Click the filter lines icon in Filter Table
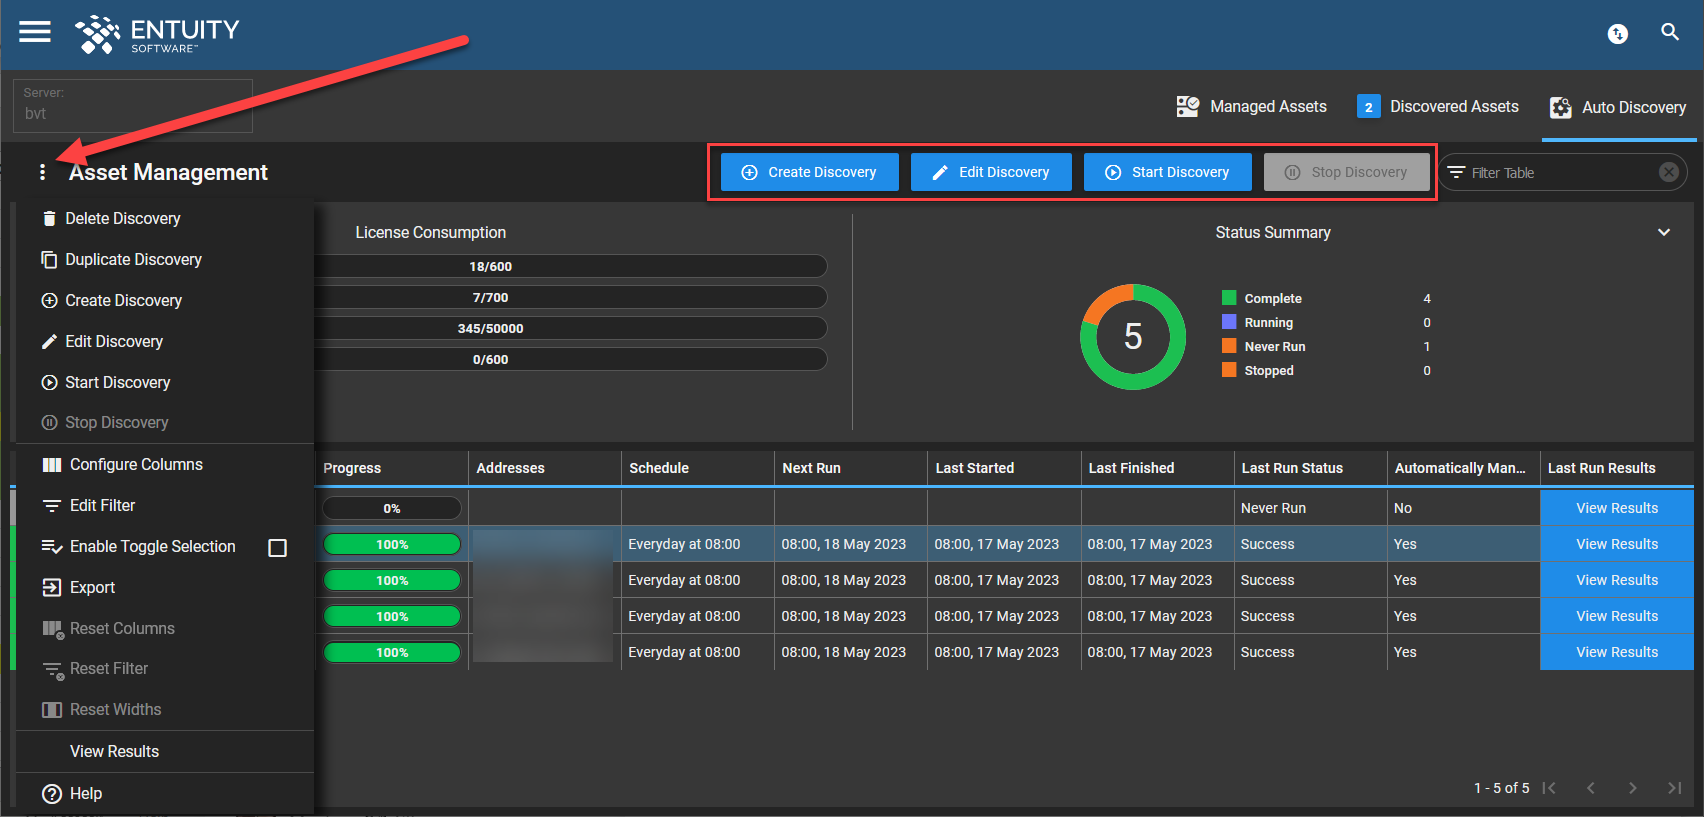 [x=1456, y=172]
